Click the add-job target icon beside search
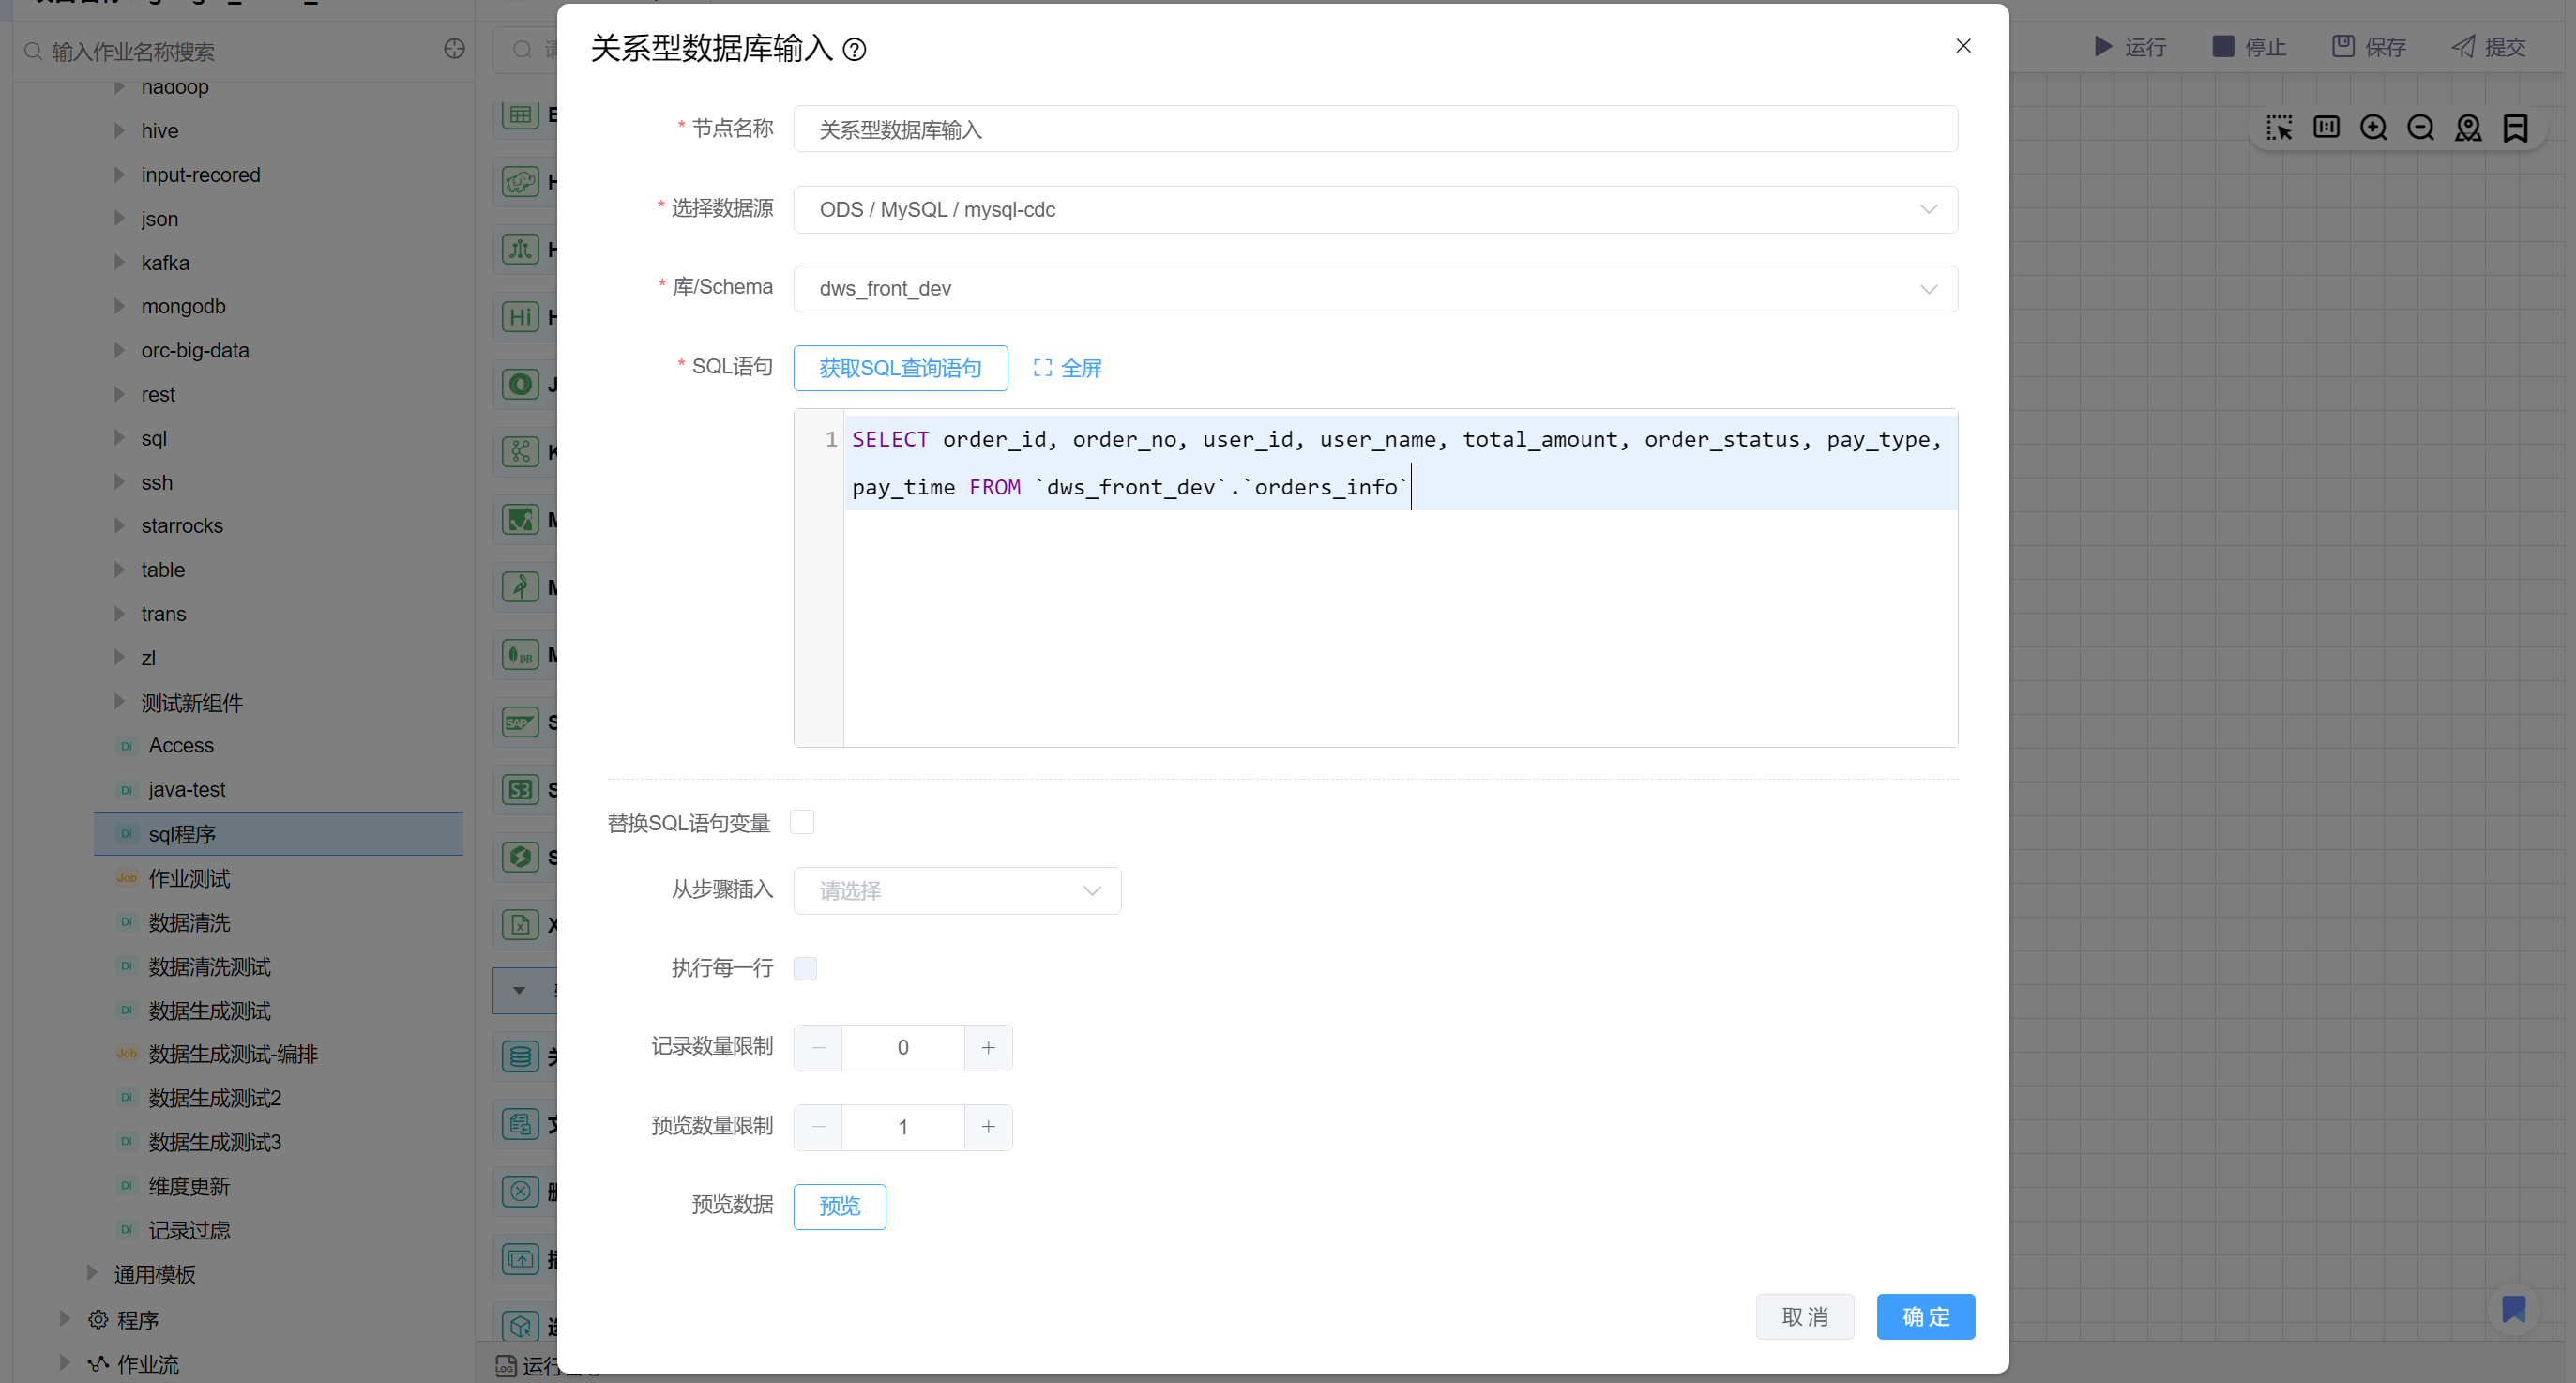 tap(454, 49)
